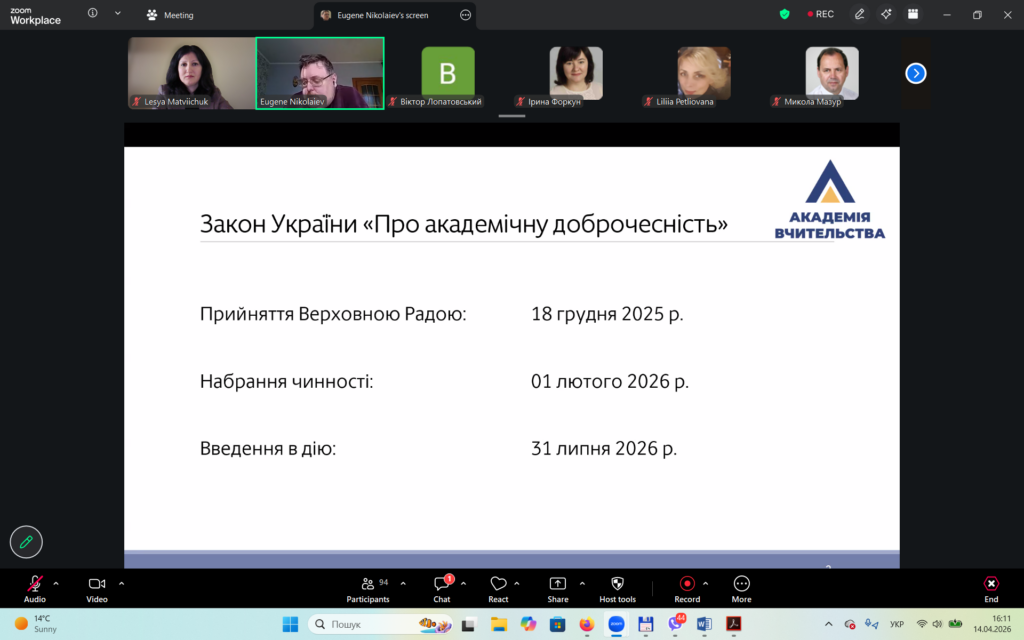Screen dimensions: 1024x640
Task: Open Host tools shield icon
Action: coord(617,584)
